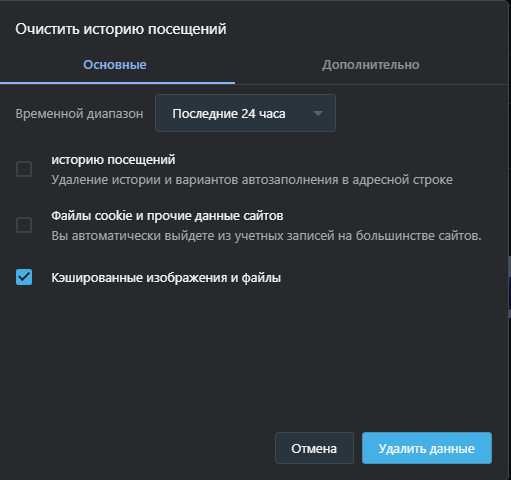511x480 pixels.
Task: Enable the историю посещений checkbox
Action: 24,169
